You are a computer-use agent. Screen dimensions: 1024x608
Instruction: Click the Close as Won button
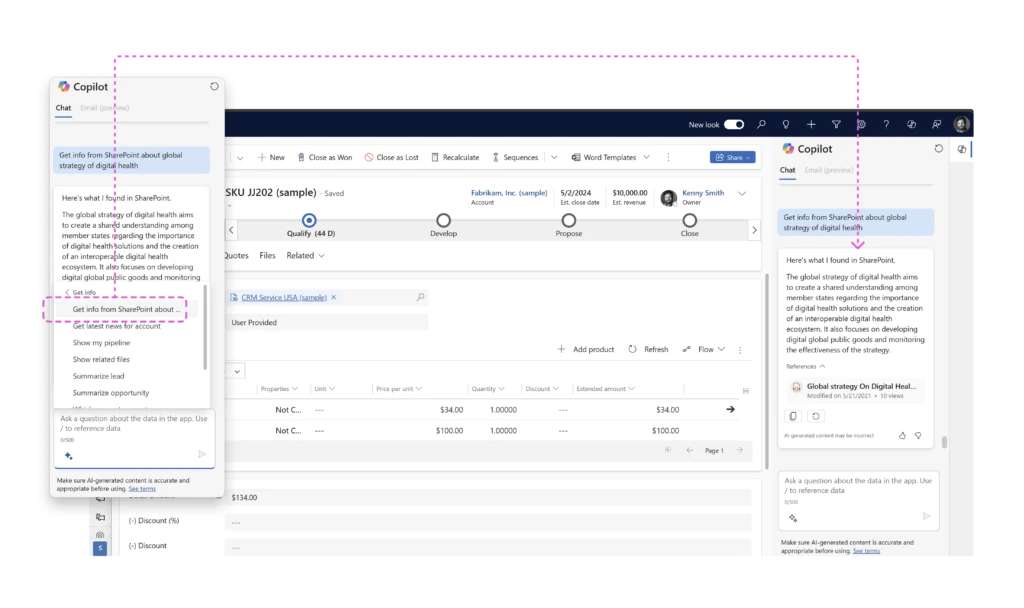tap(323, 157)
